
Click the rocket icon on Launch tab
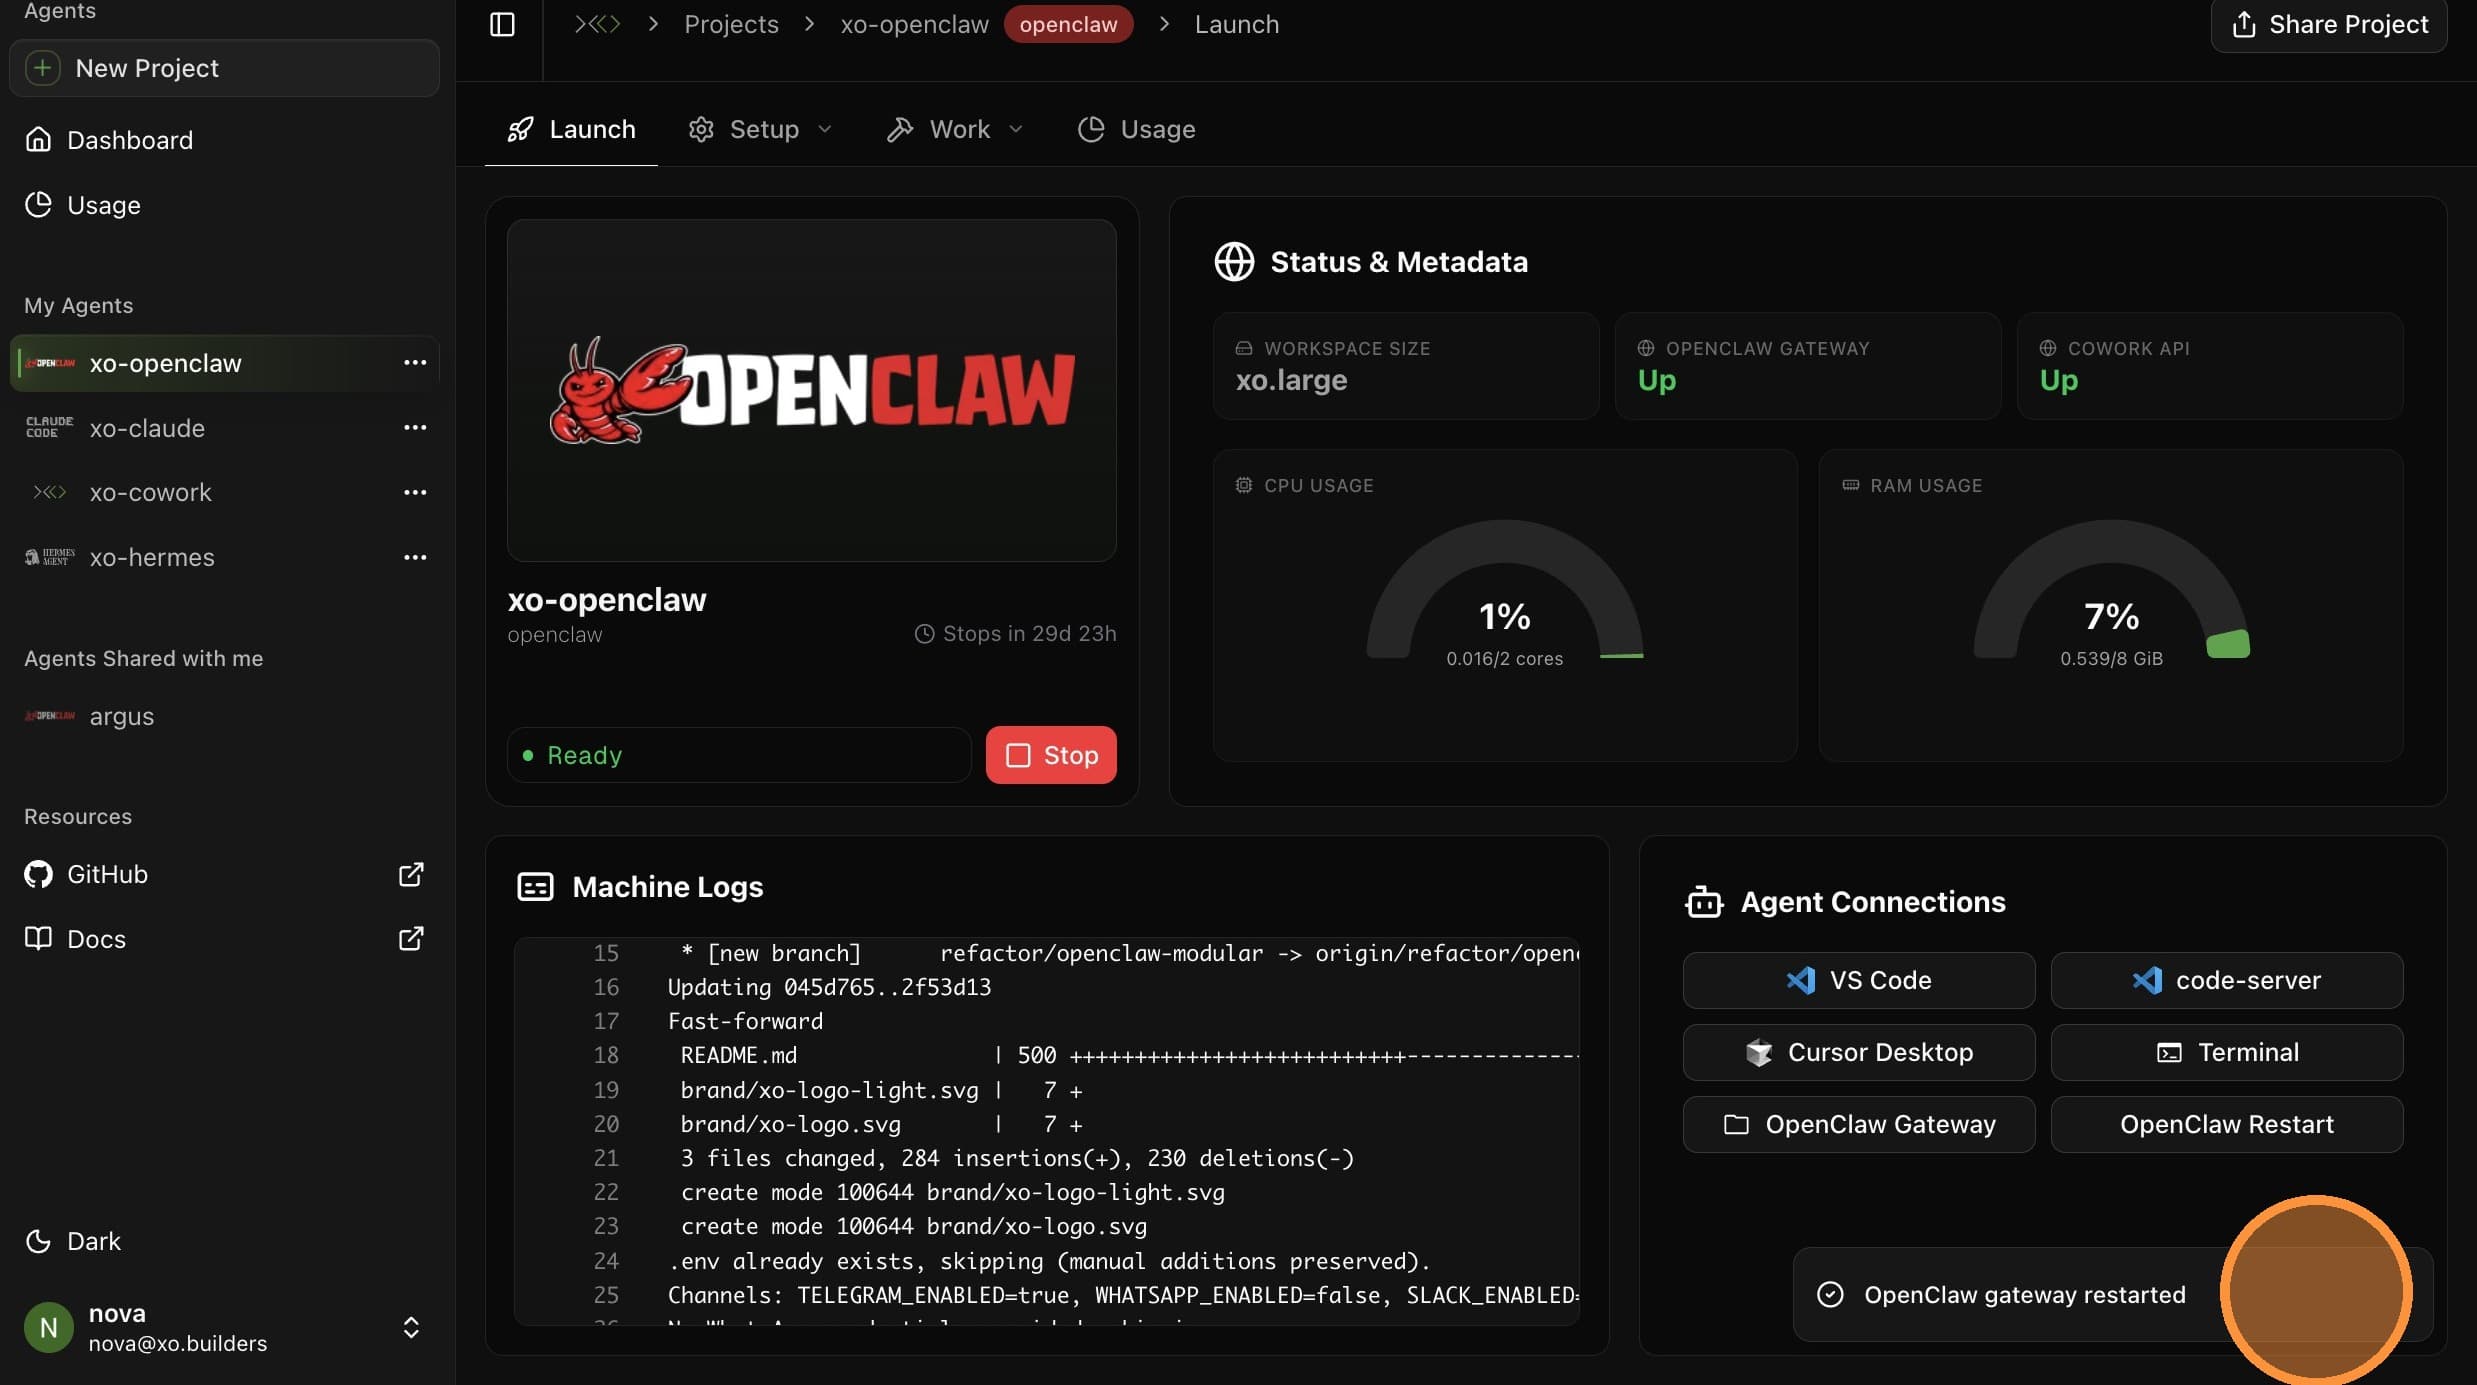point(520,129)
